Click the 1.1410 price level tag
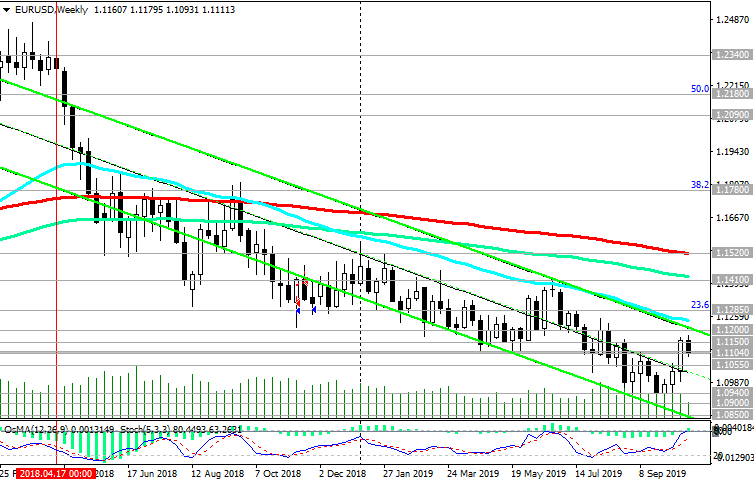Image resolution: width=754 pixels, height=484 pixels. pos(731,281)
